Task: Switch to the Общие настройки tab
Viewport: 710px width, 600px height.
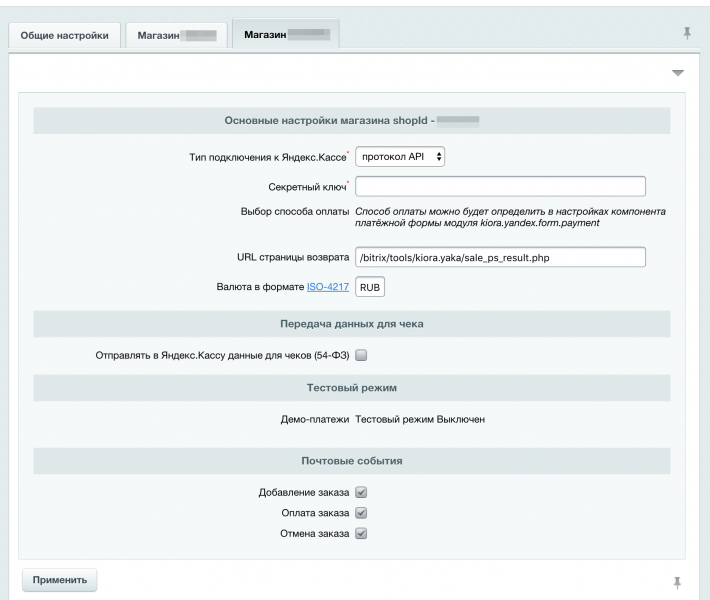Action: tap(65, 35)
